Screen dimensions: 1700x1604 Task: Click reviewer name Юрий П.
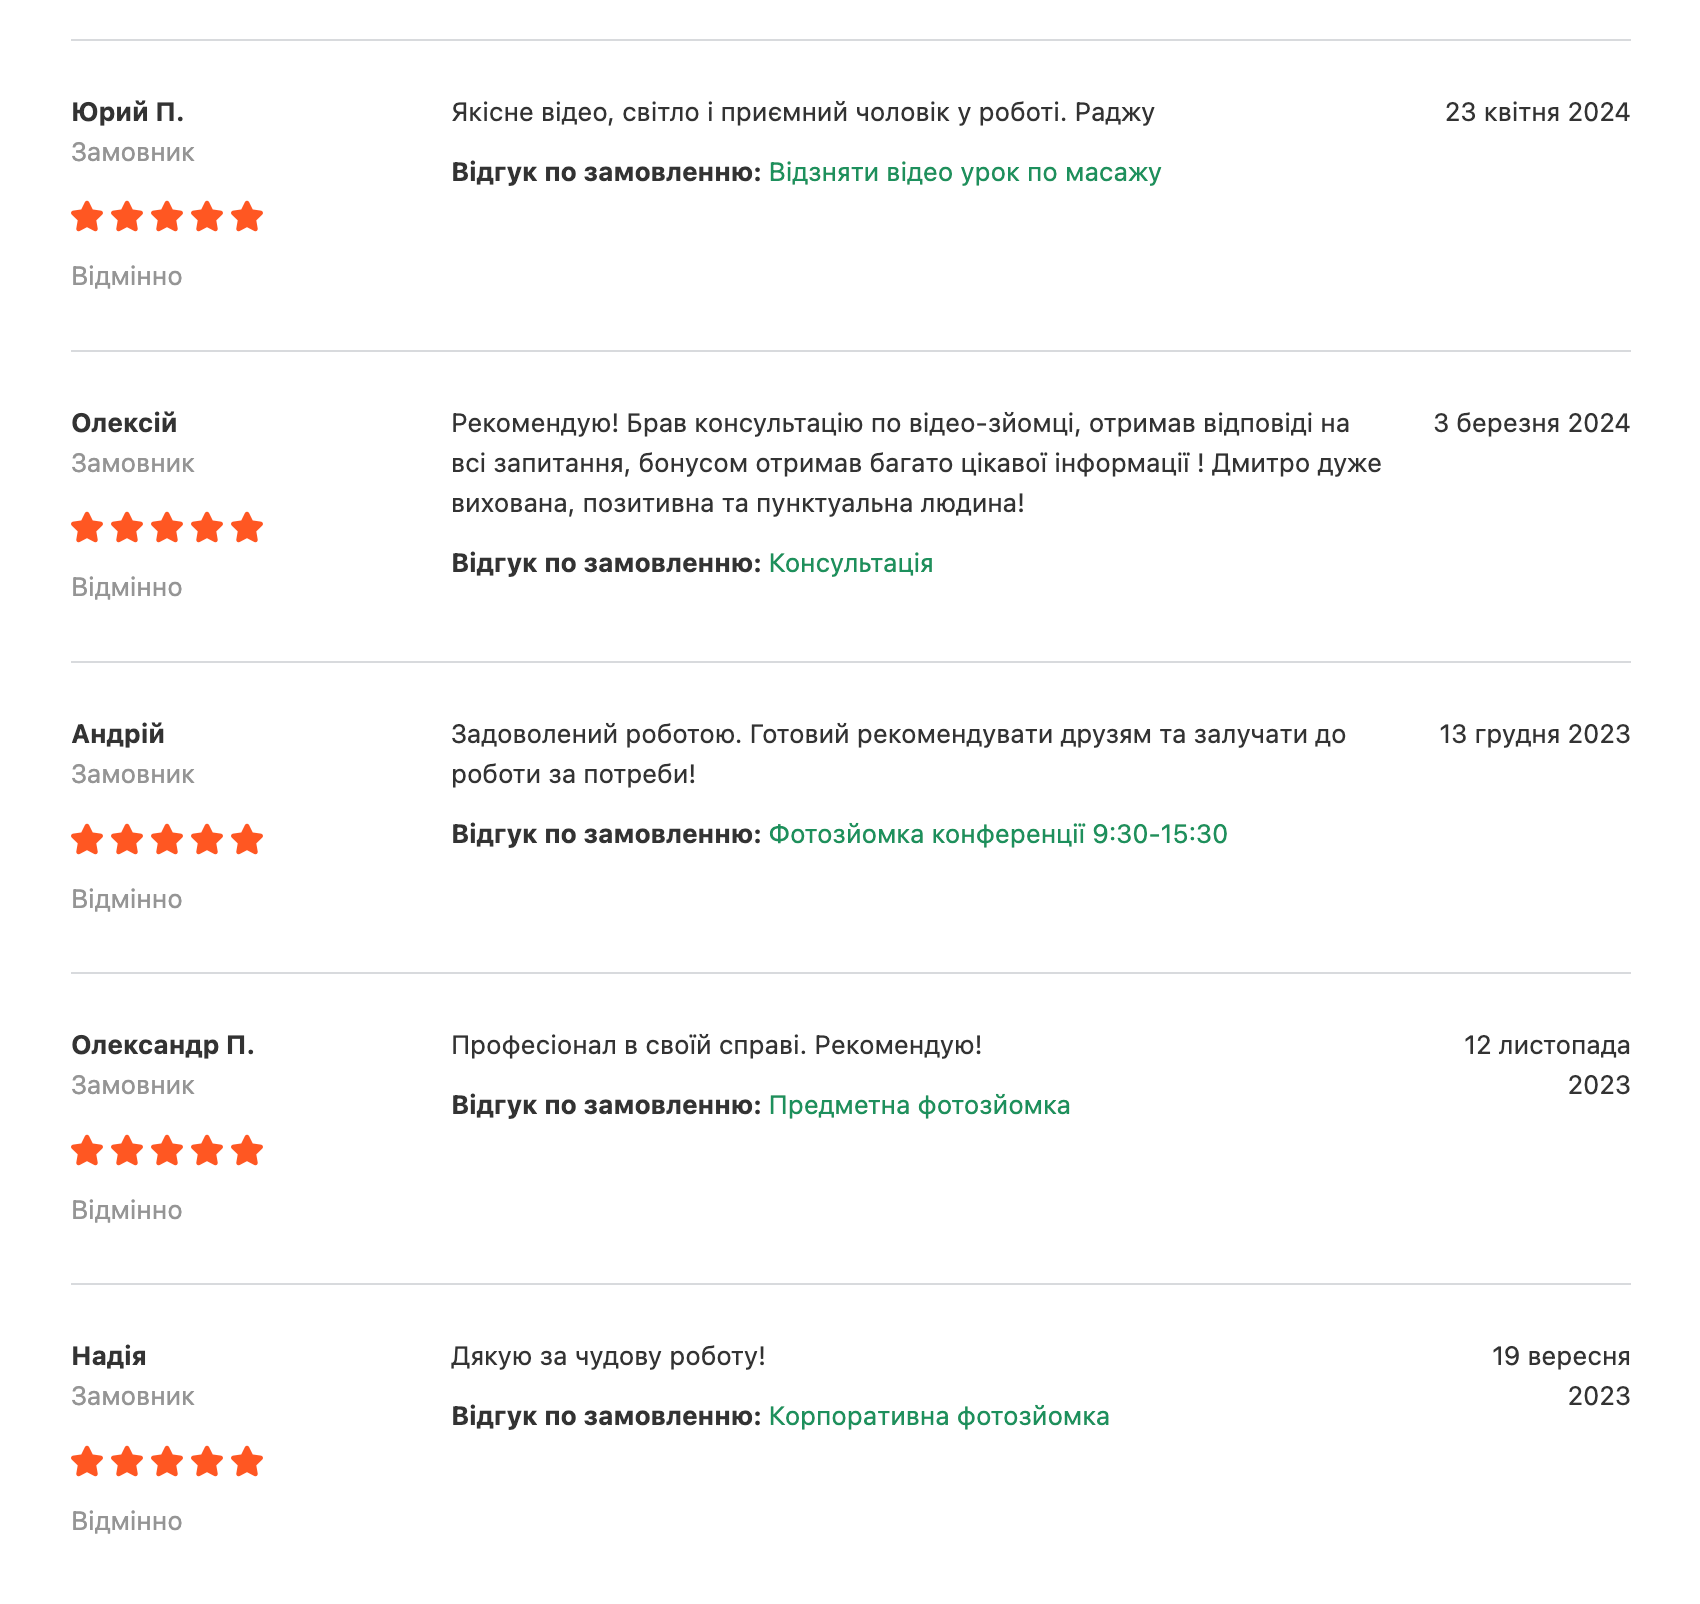128,112
